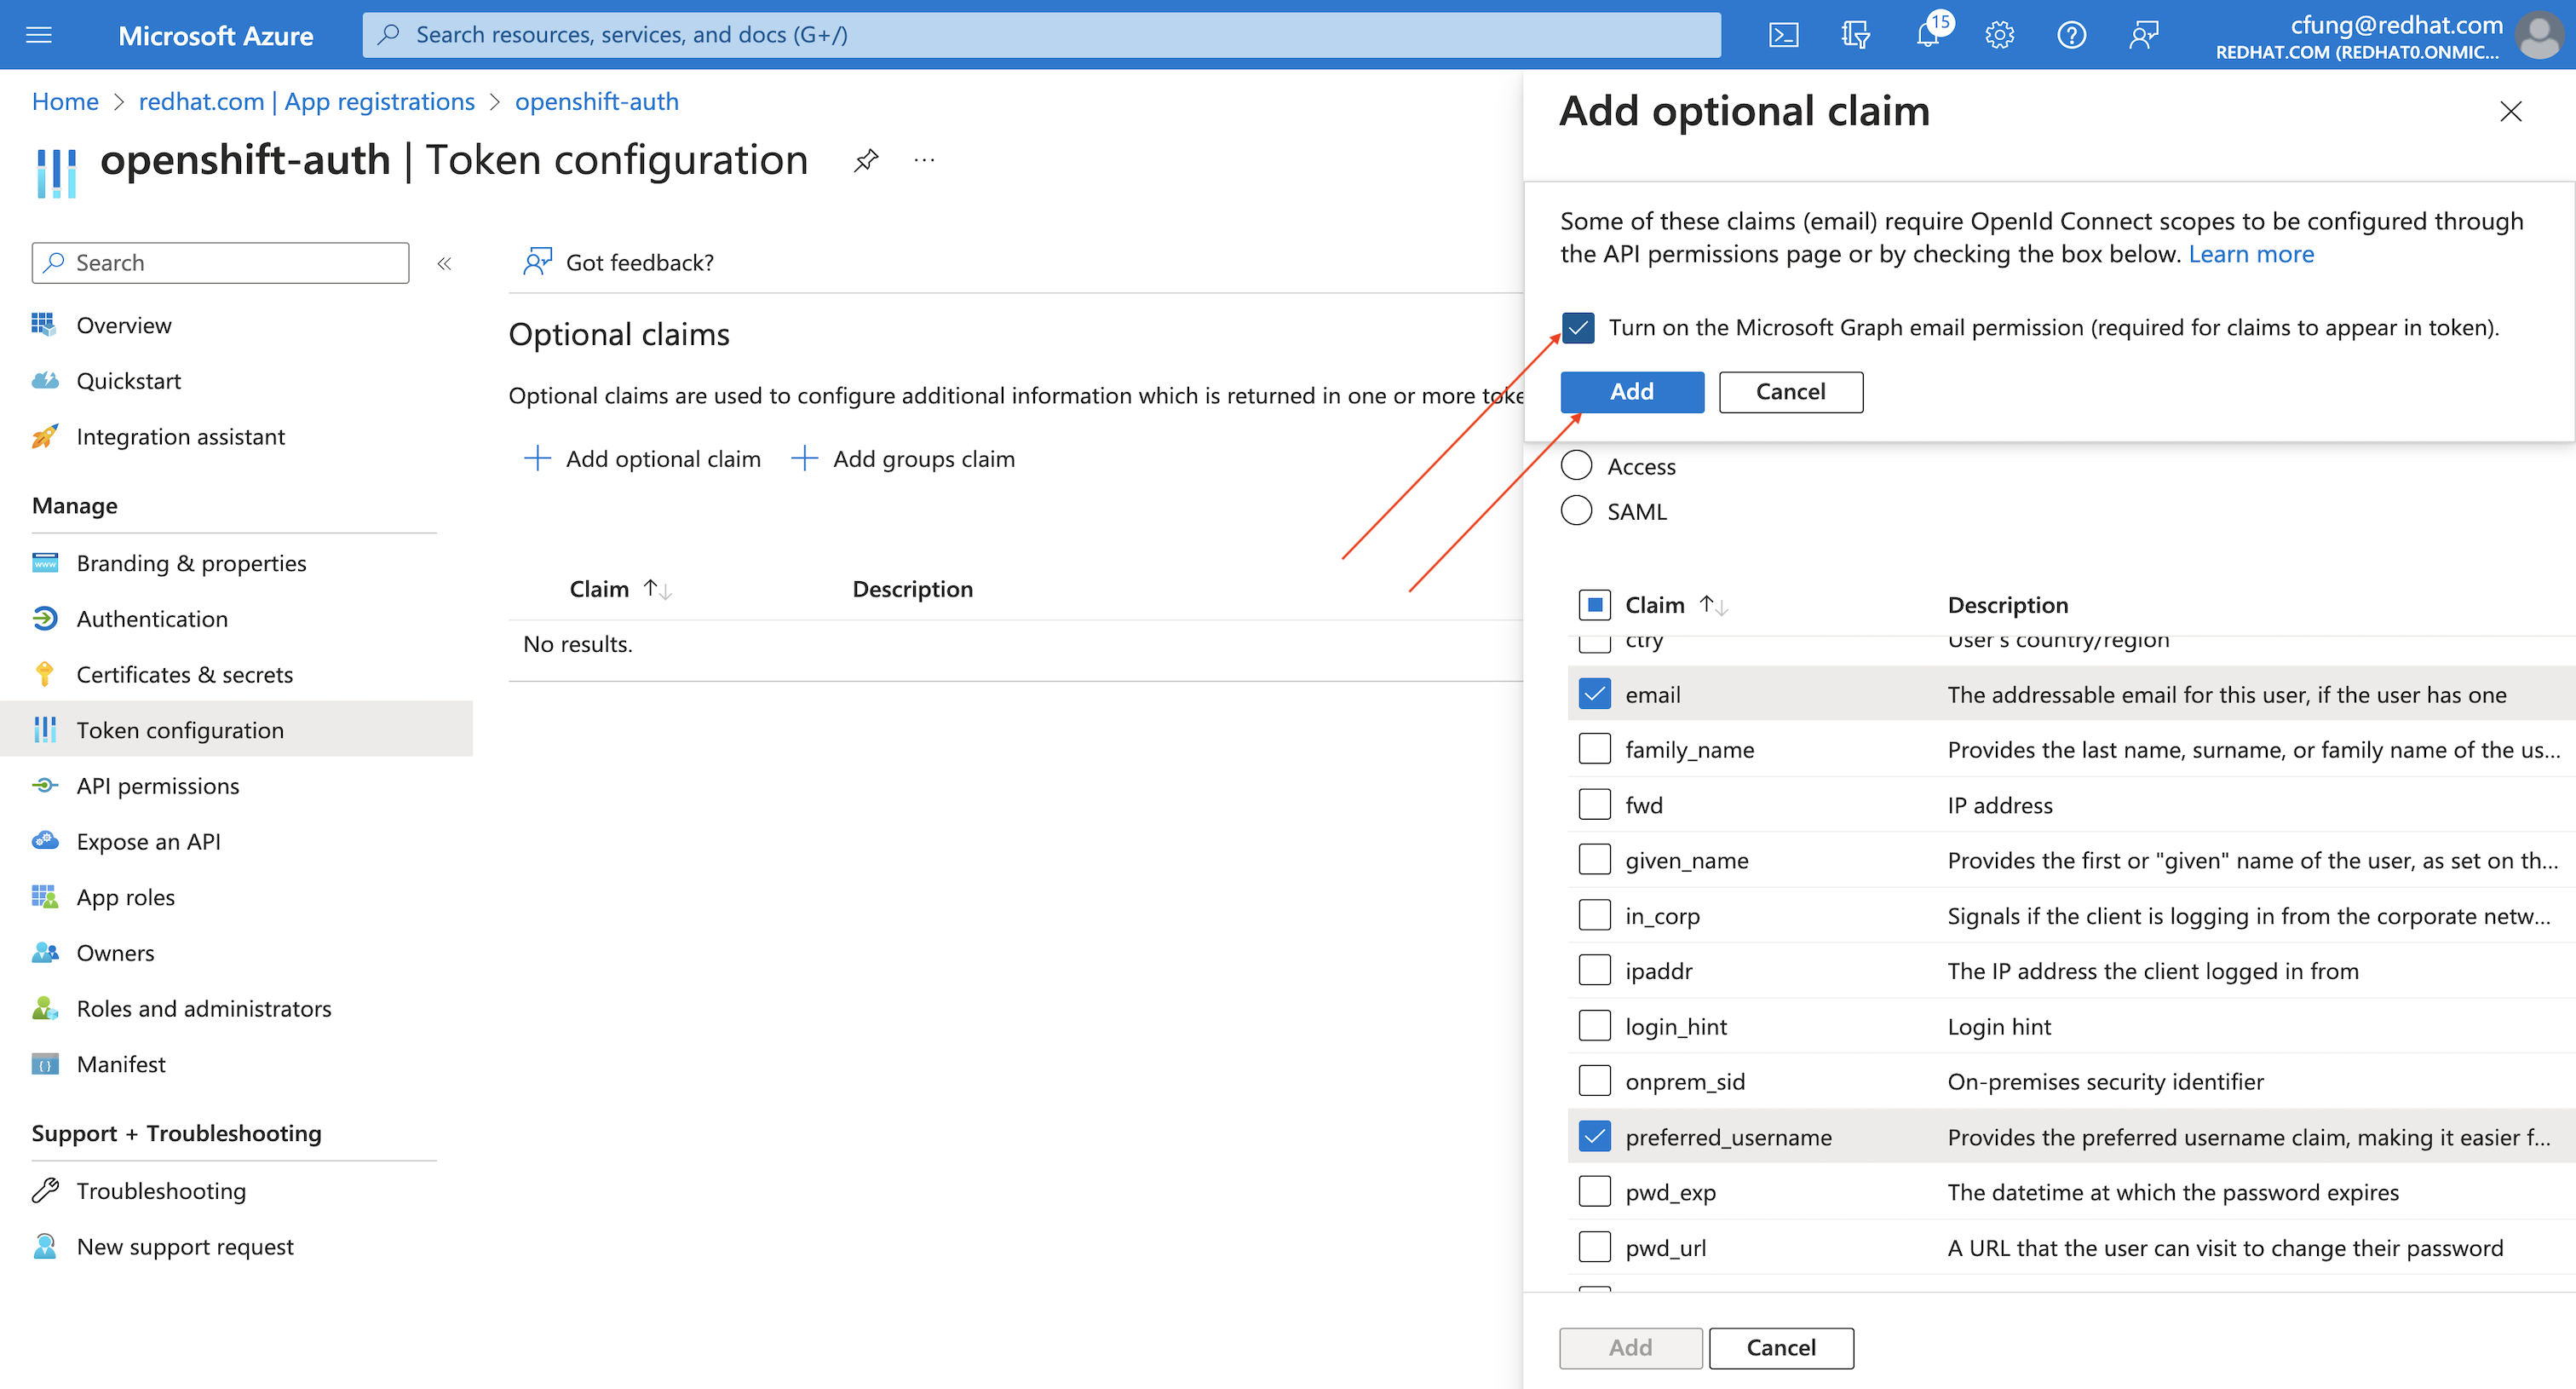Select the preferred_username claim checkbox
The image size is (2576, 1389).
click(x=1590, y=1136)
